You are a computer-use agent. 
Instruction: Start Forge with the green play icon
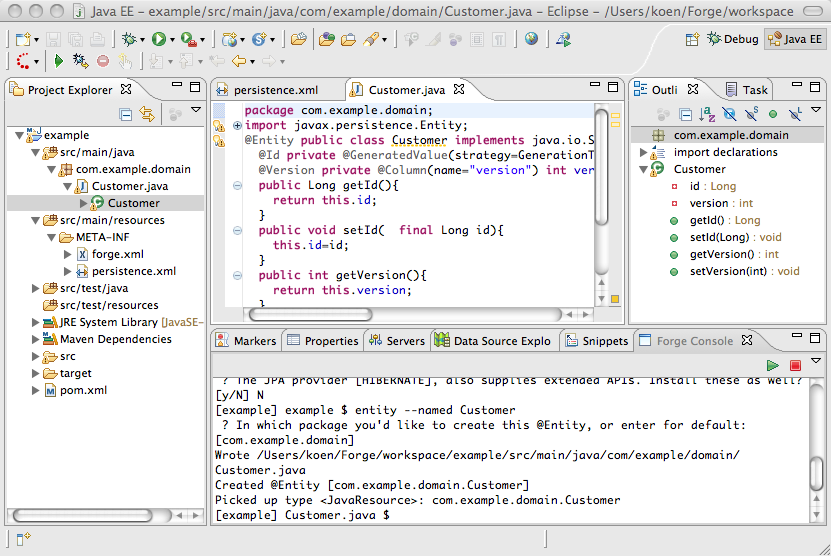click(x=773, y=366)
